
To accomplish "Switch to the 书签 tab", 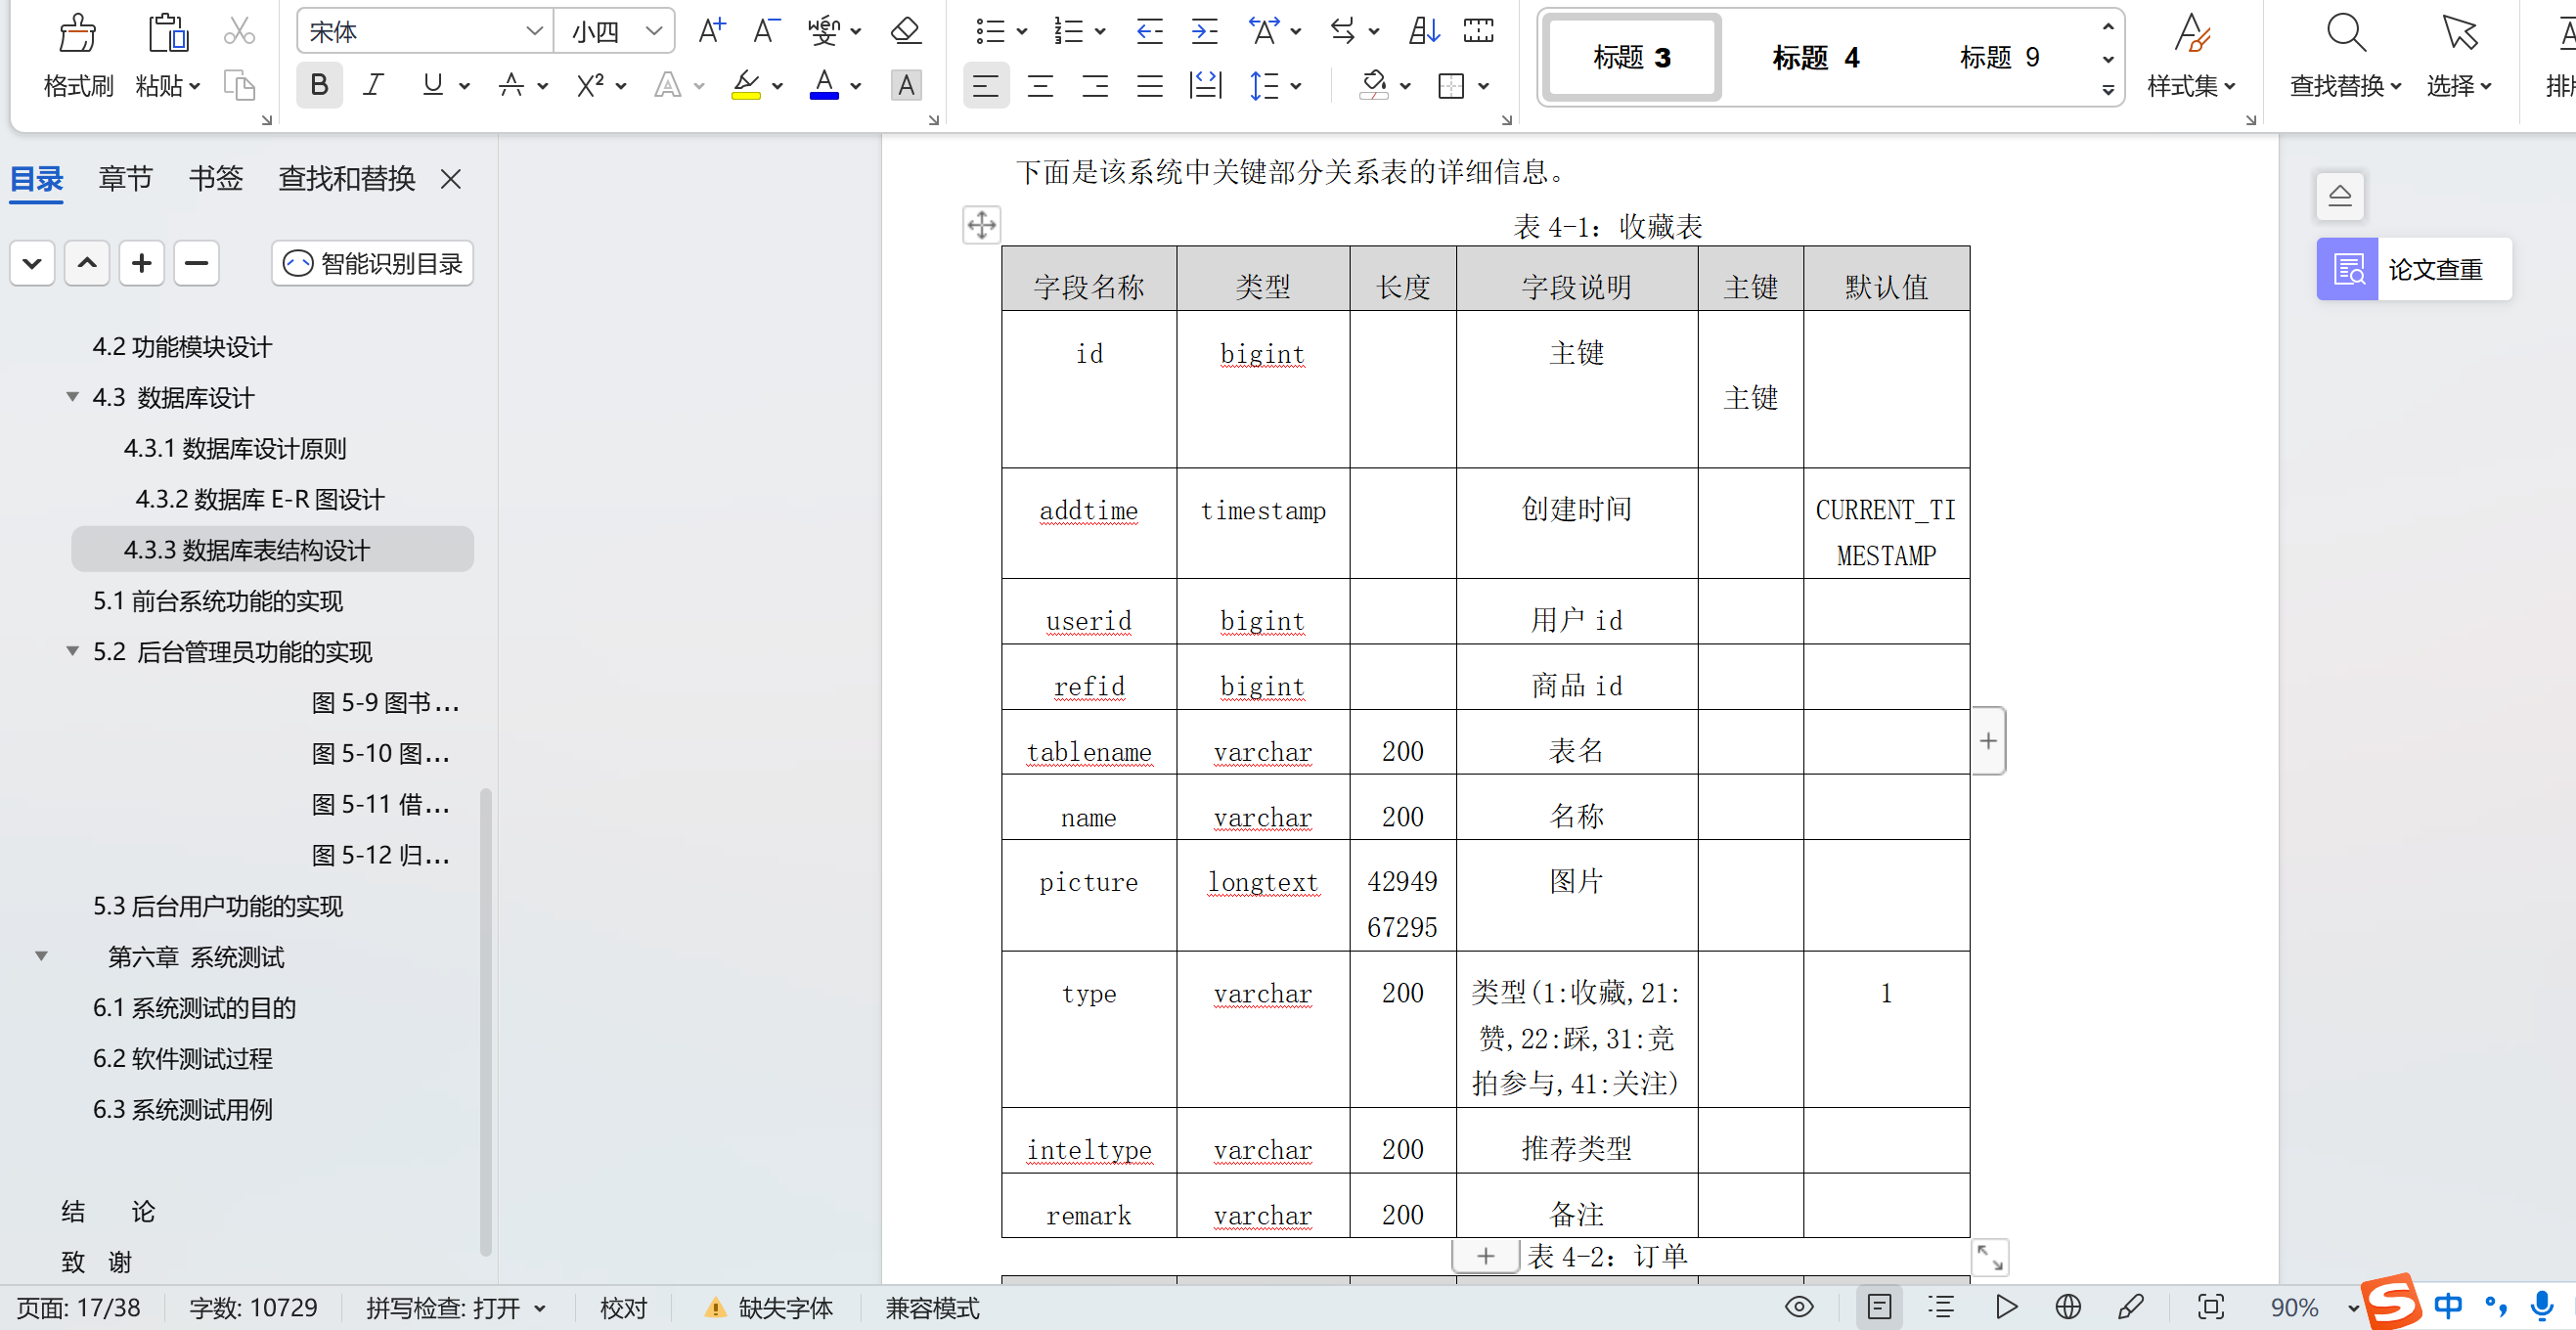I will tap(215, 179).
